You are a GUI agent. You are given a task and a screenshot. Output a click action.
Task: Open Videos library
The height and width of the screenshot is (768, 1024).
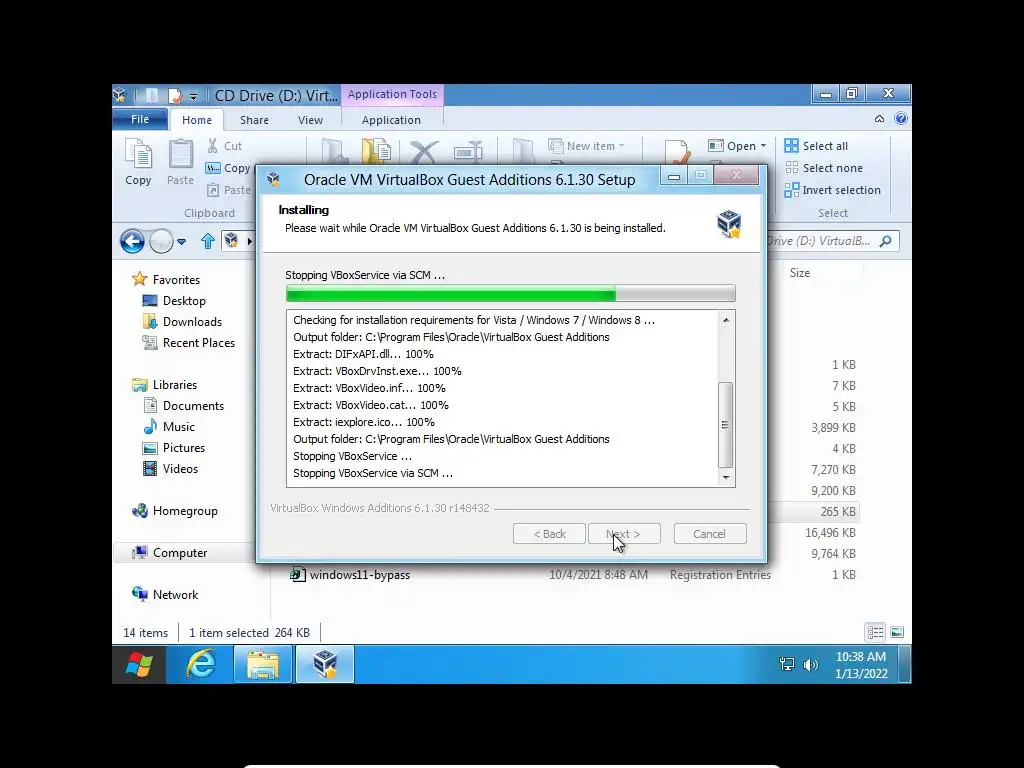click(170, 468)
